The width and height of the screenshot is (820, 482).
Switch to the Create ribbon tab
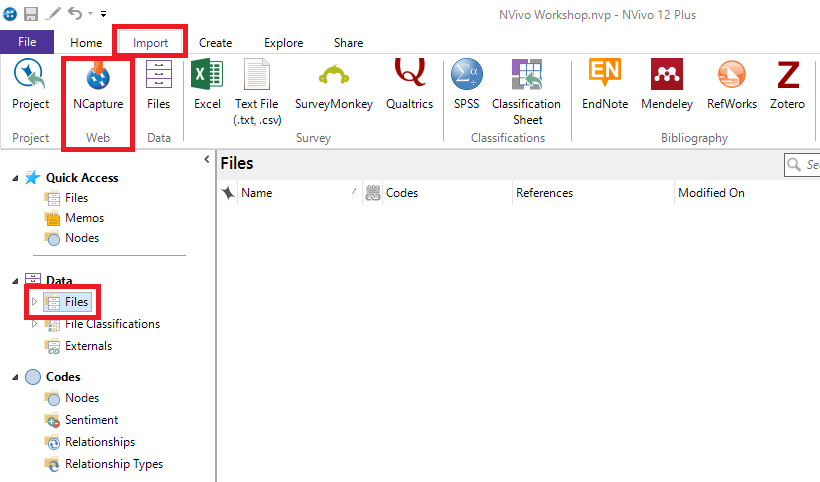[215, 43]
